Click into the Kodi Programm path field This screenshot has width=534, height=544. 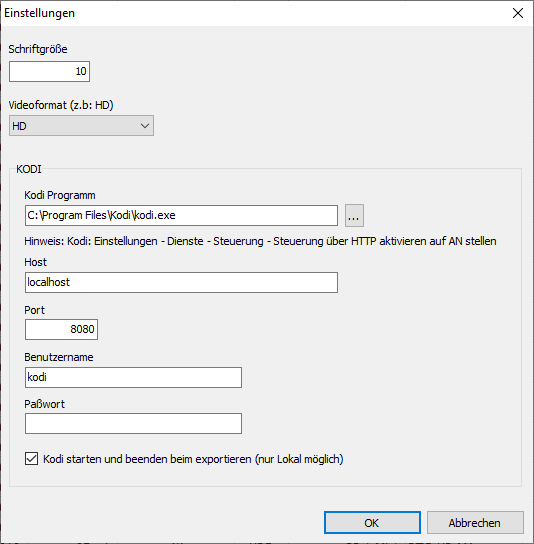[181, 215]
